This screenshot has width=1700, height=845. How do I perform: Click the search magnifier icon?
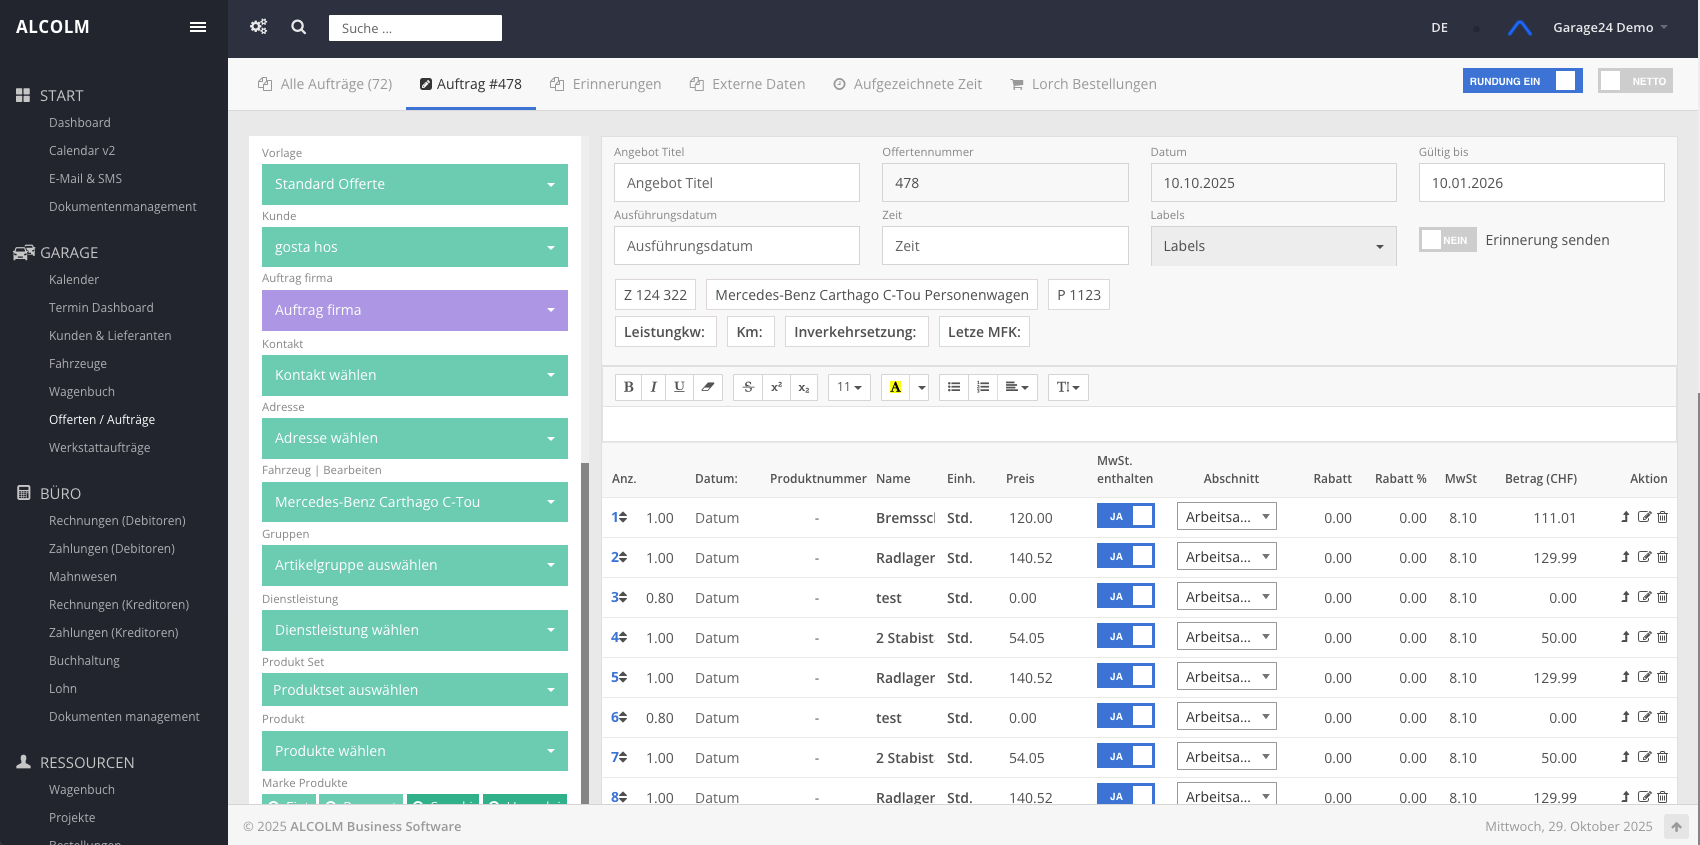tap(298, 27)
